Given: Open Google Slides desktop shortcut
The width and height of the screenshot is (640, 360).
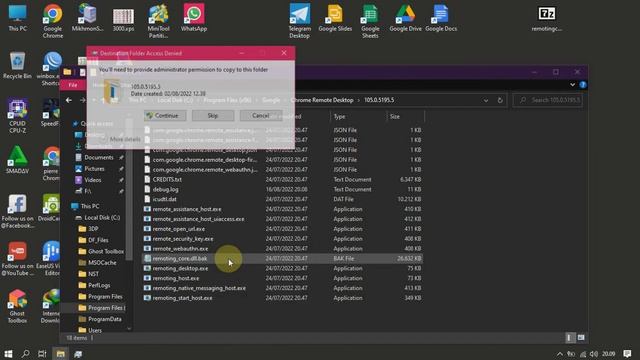Looking at the screenshot, I should 335,18.
